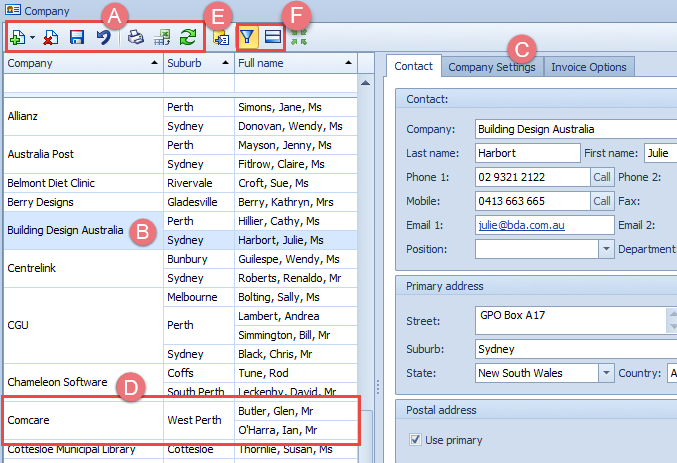Viewport: 677px width, 463px height.
Task: Select Berry, Kathryn, Mrs row
Action: click(x=296, y=202)
